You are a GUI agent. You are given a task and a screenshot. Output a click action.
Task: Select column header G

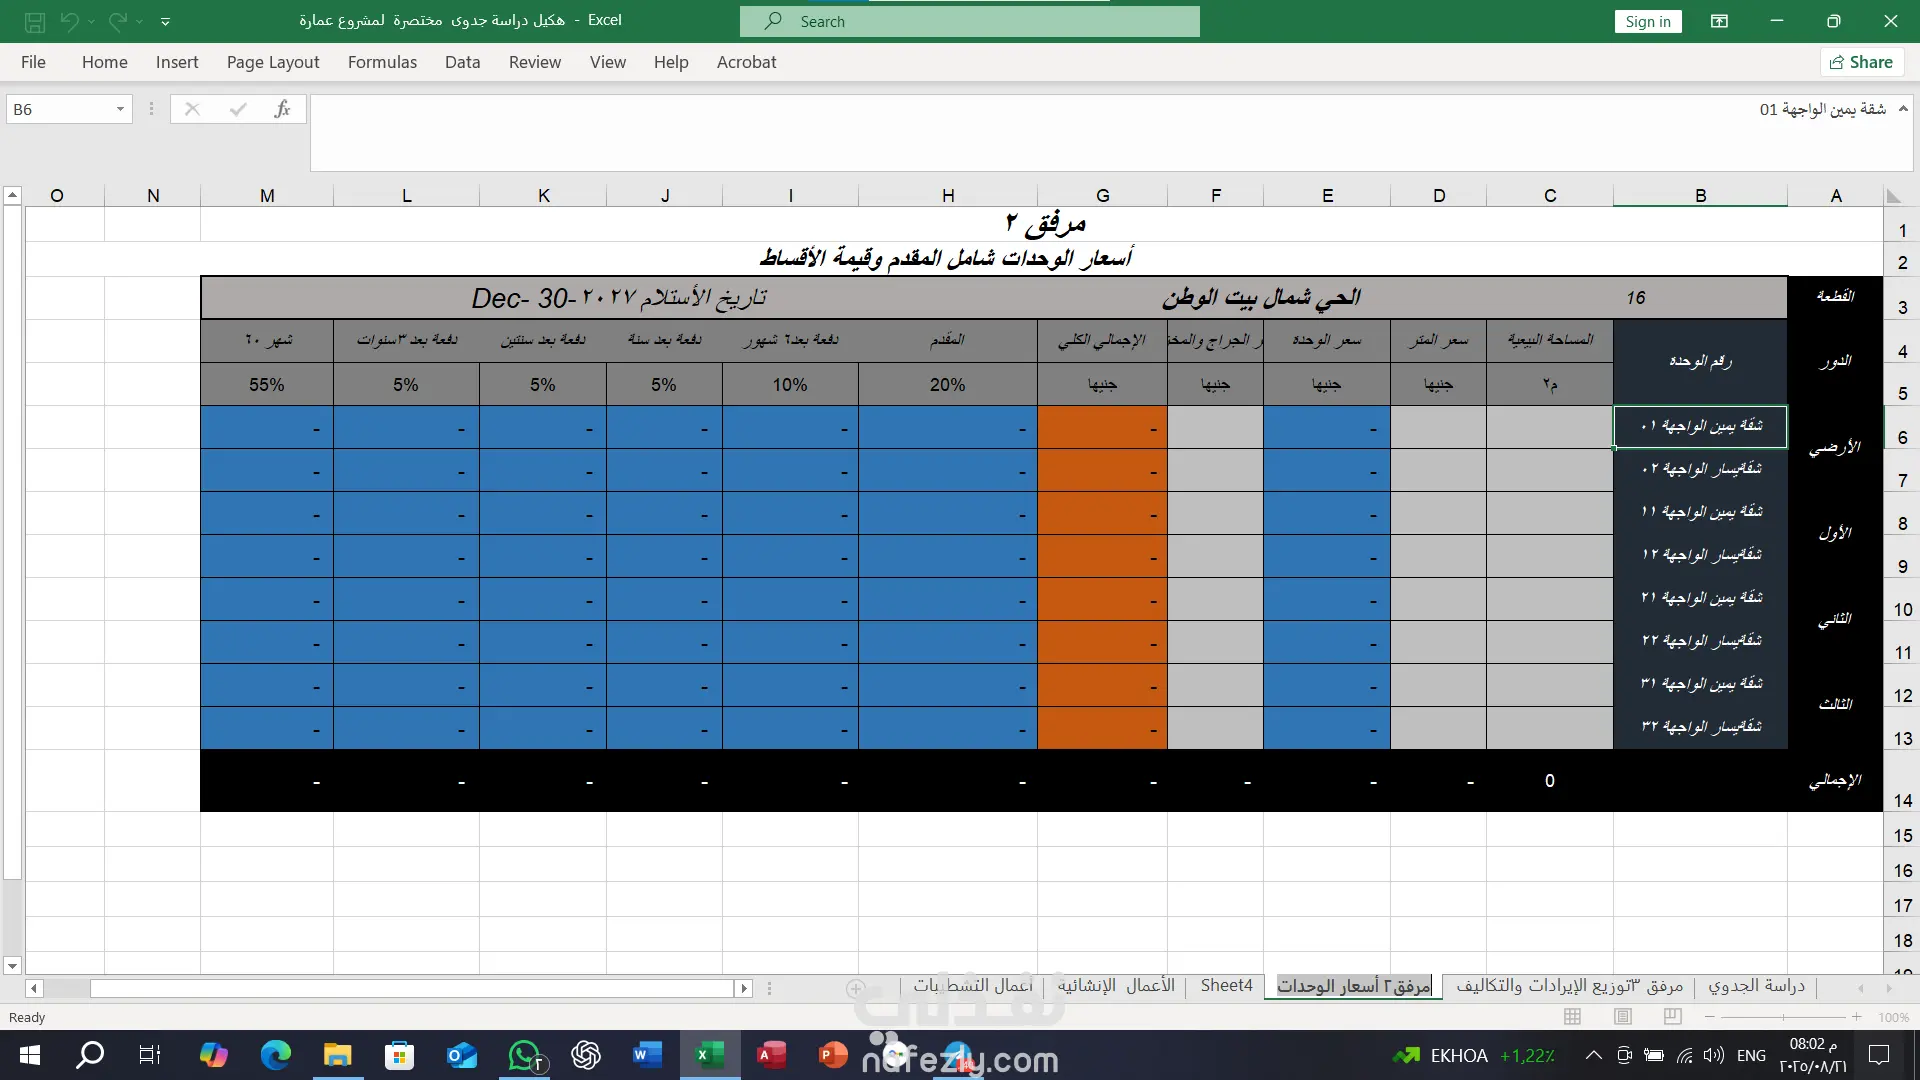(1102, 196)
